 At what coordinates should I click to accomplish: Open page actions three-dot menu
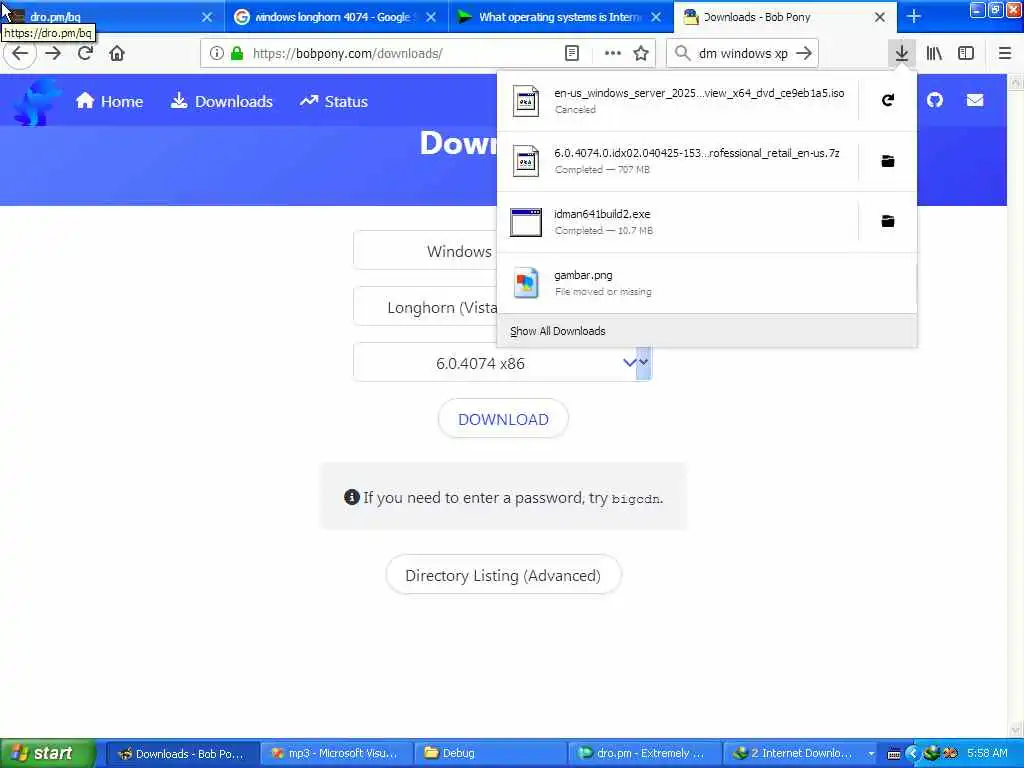(x=613, y=54)
